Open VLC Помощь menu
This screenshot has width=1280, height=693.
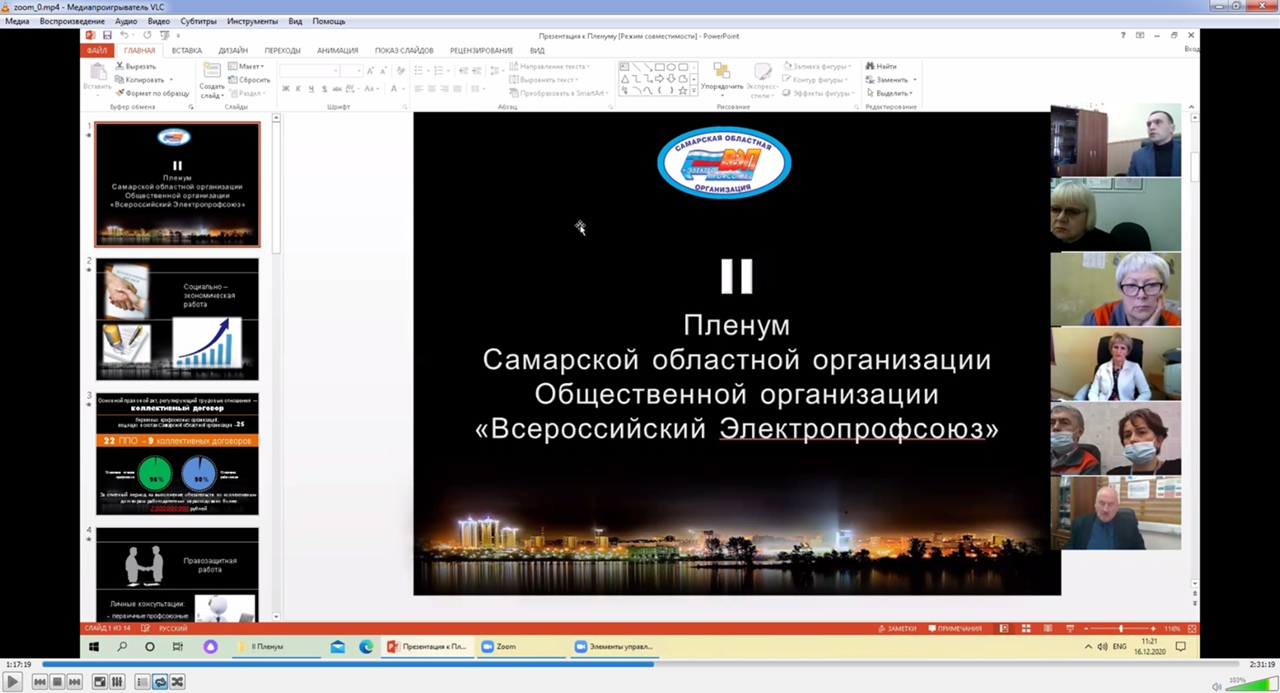(x=328, y=21)
